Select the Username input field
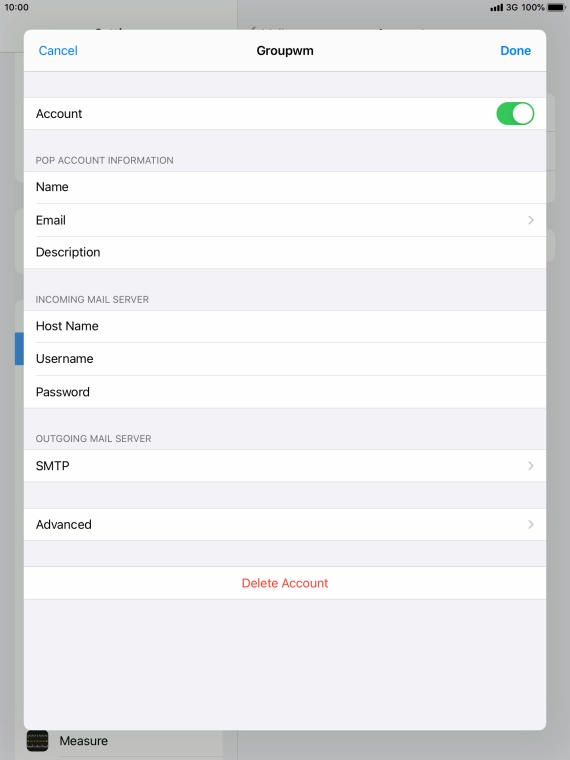 285,359
